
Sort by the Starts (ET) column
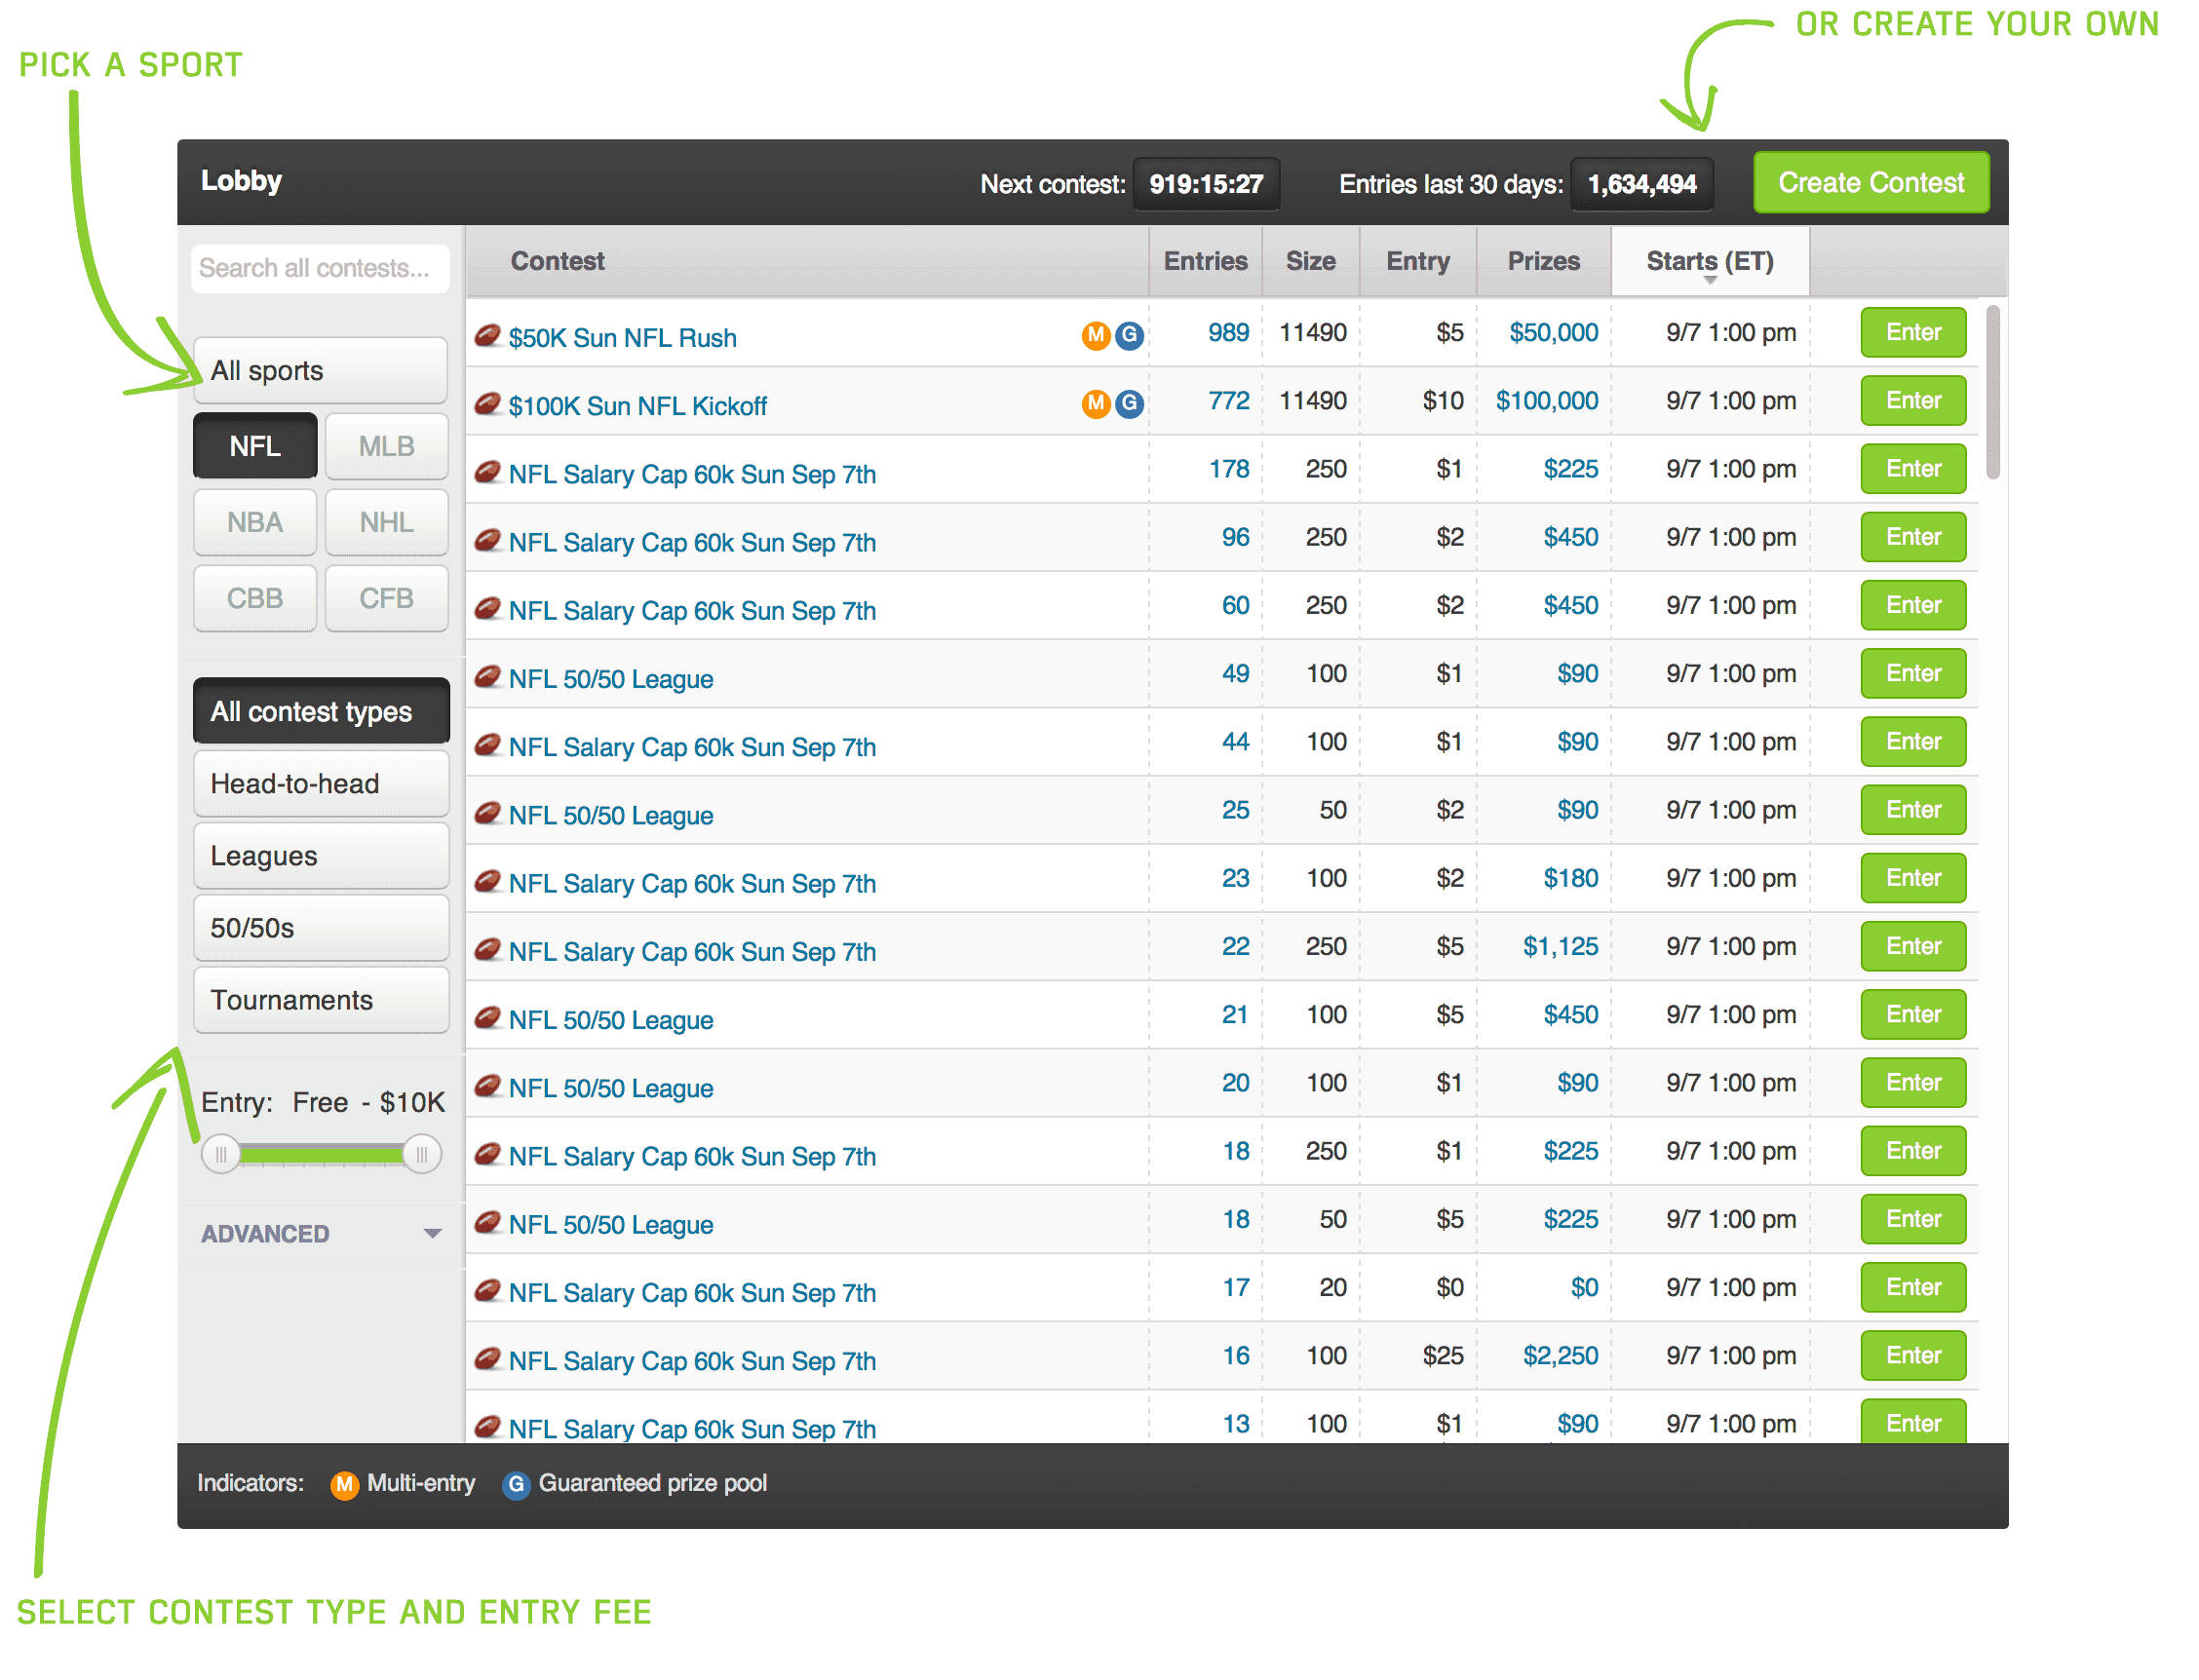[1709, 262]
